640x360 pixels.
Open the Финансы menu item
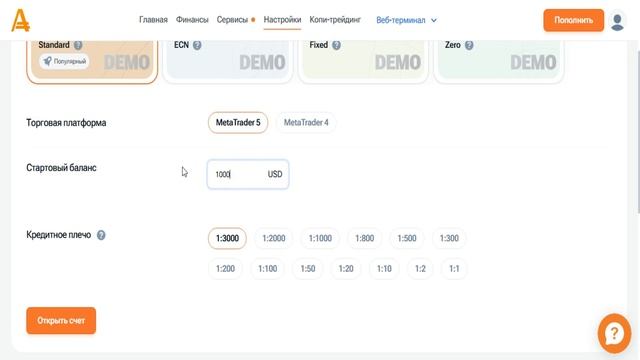[x=192, y=20]
